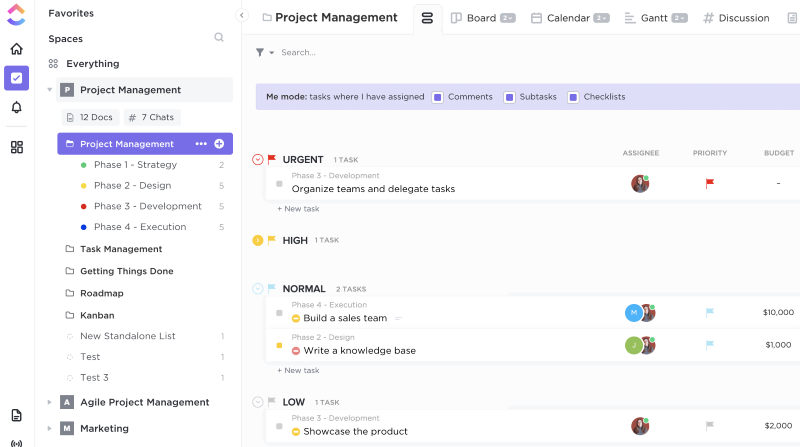Open the ellipsis menu on Project Management list
This screenshot has width=800, height=447.
(201, 144)
